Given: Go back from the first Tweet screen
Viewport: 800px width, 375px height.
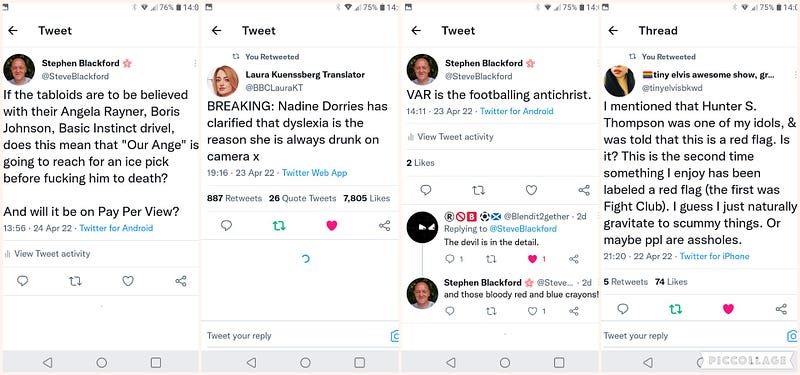Looking at the screenshot, I should click(13, 31).
